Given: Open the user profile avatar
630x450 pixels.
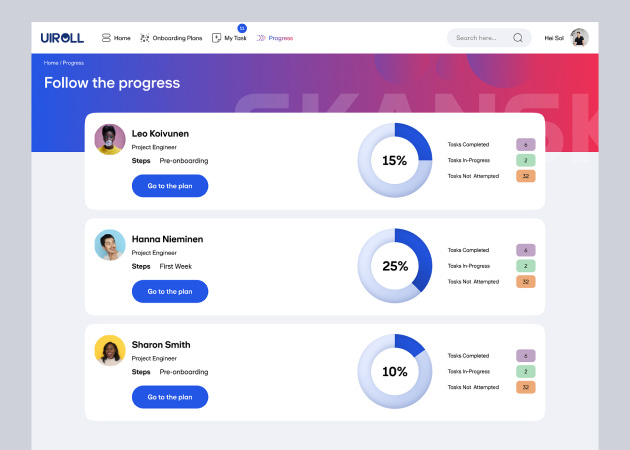Looking at the screenshot, I should coord(579,38).
